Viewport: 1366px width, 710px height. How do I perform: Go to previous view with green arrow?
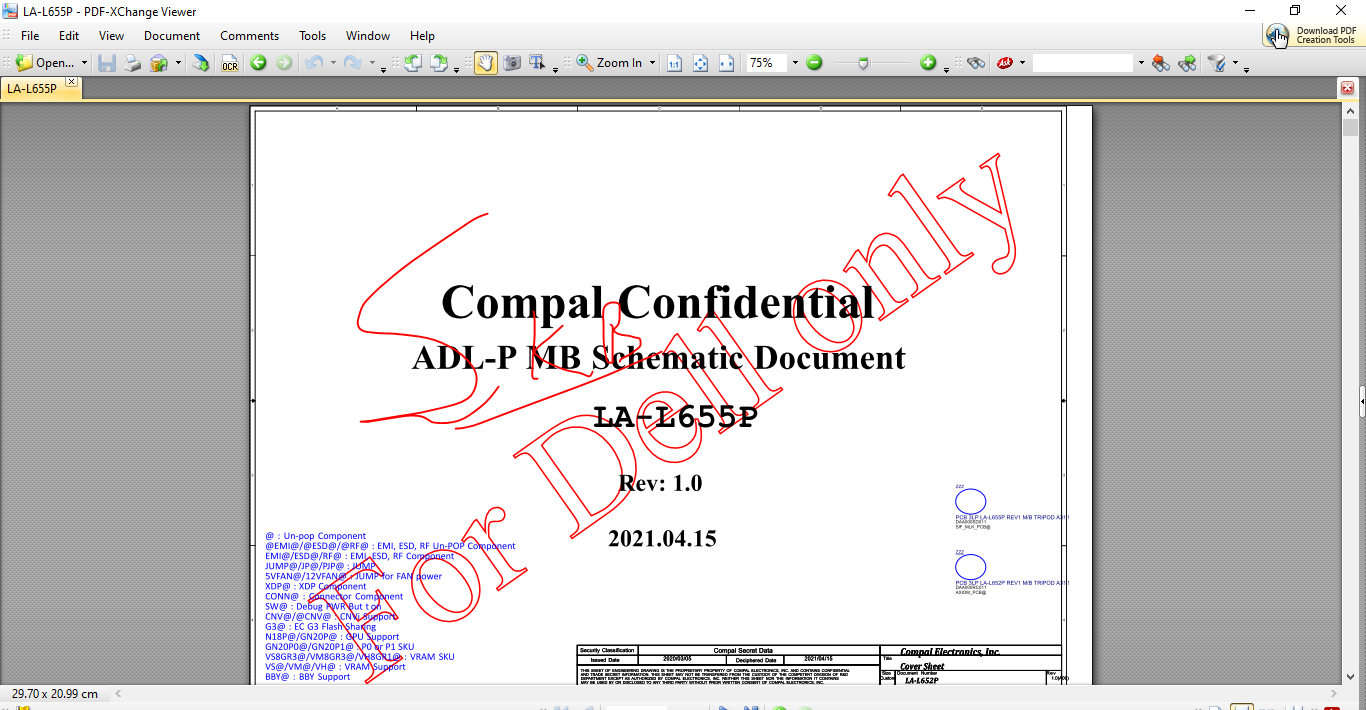pos(258,63)
